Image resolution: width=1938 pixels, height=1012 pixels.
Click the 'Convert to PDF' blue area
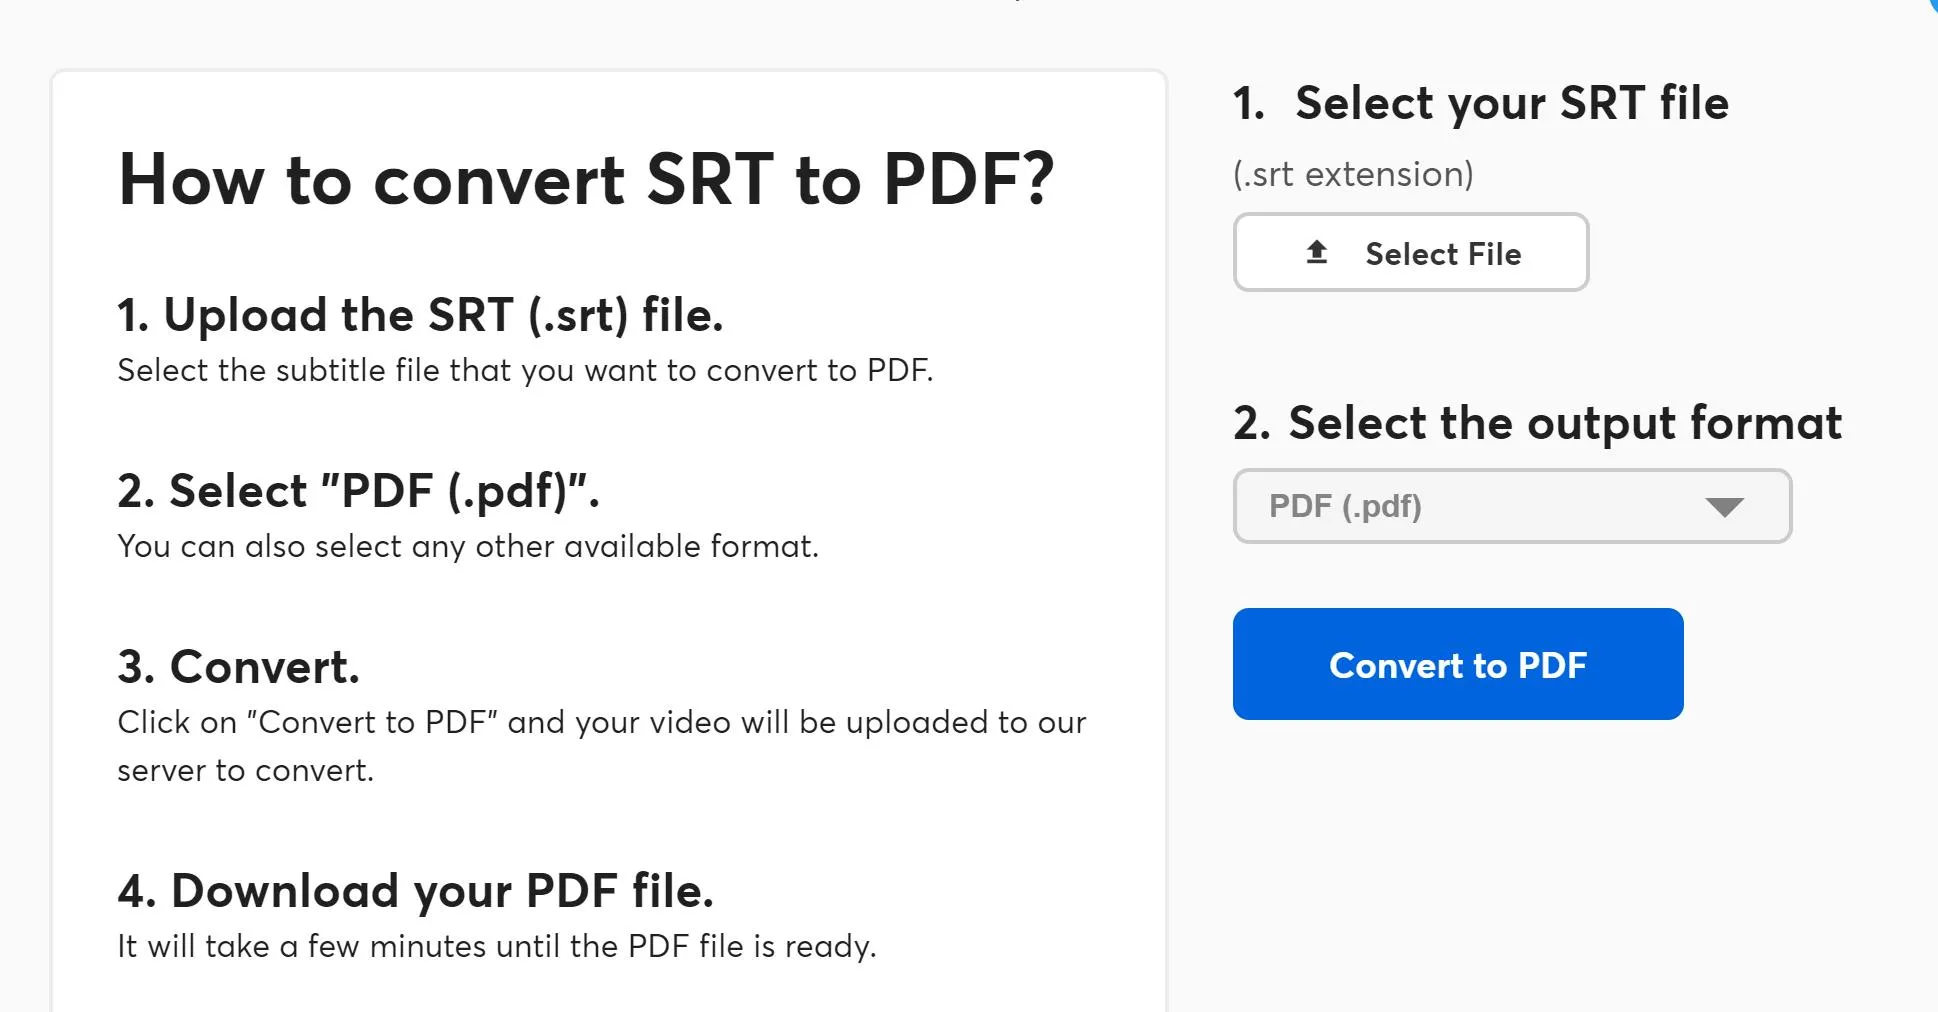(x=1457, y=664)
